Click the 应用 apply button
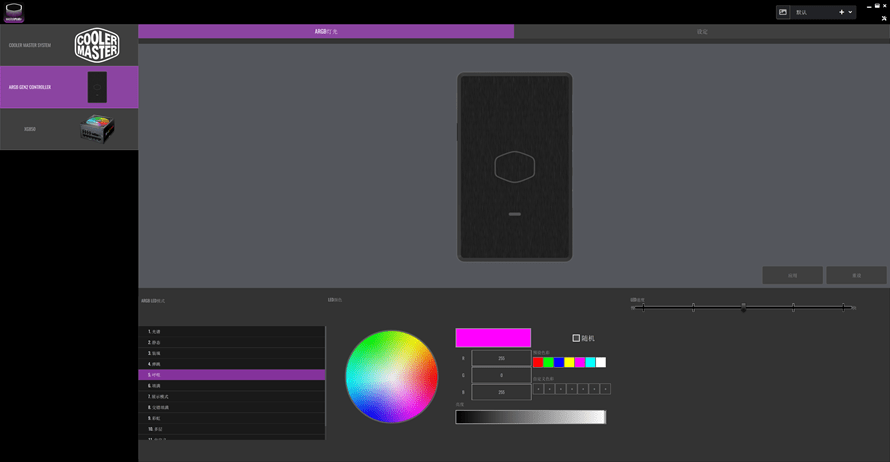Image resolution: width=890 pixels, height=462 pixels. click(792, 275)
